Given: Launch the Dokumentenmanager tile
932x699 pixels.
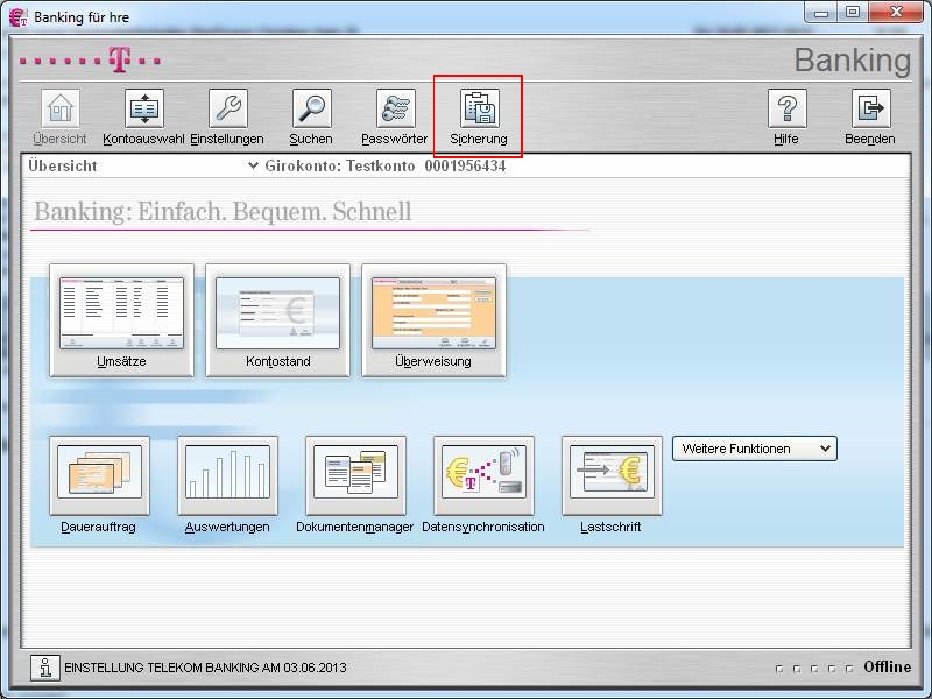Looking at the screenshot, I should click(355, 474).
